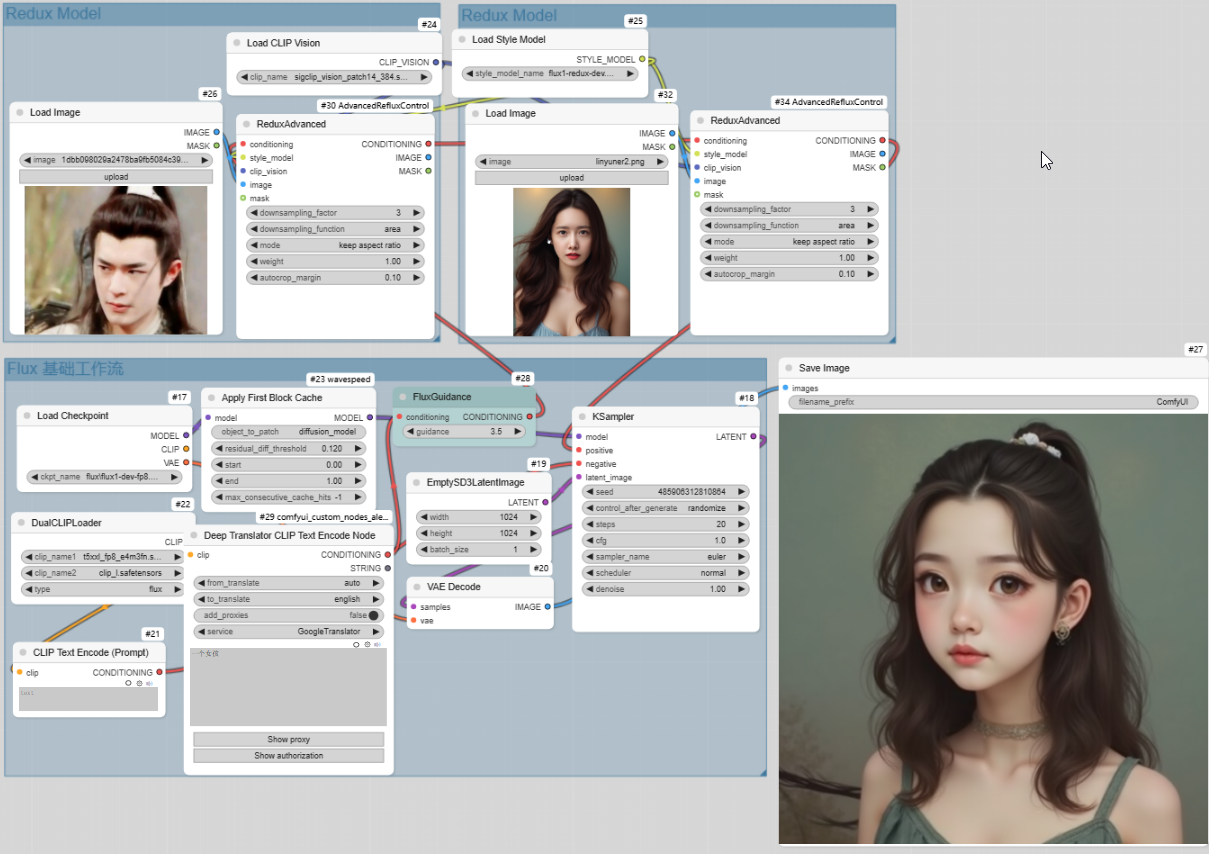
Task: Click the KSampler LATENT output port
Action: click(753, 437)
